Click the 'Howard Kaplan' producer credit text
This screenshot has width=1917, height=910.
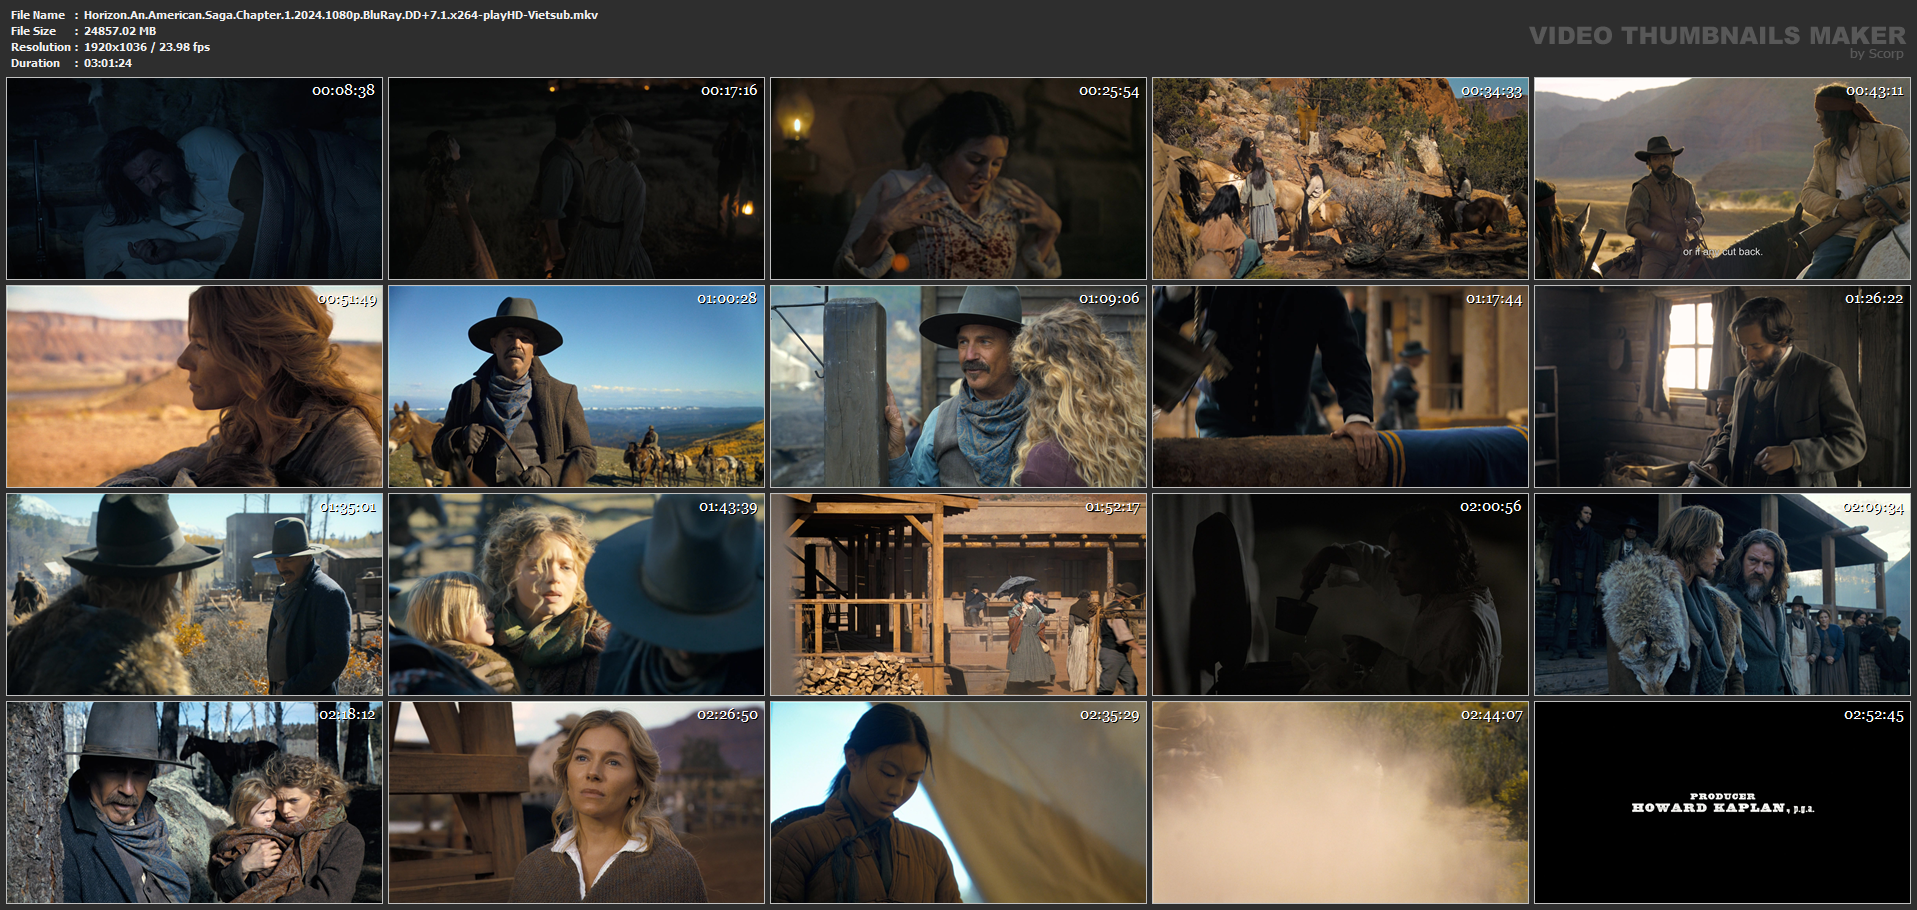coord(1722,808)
